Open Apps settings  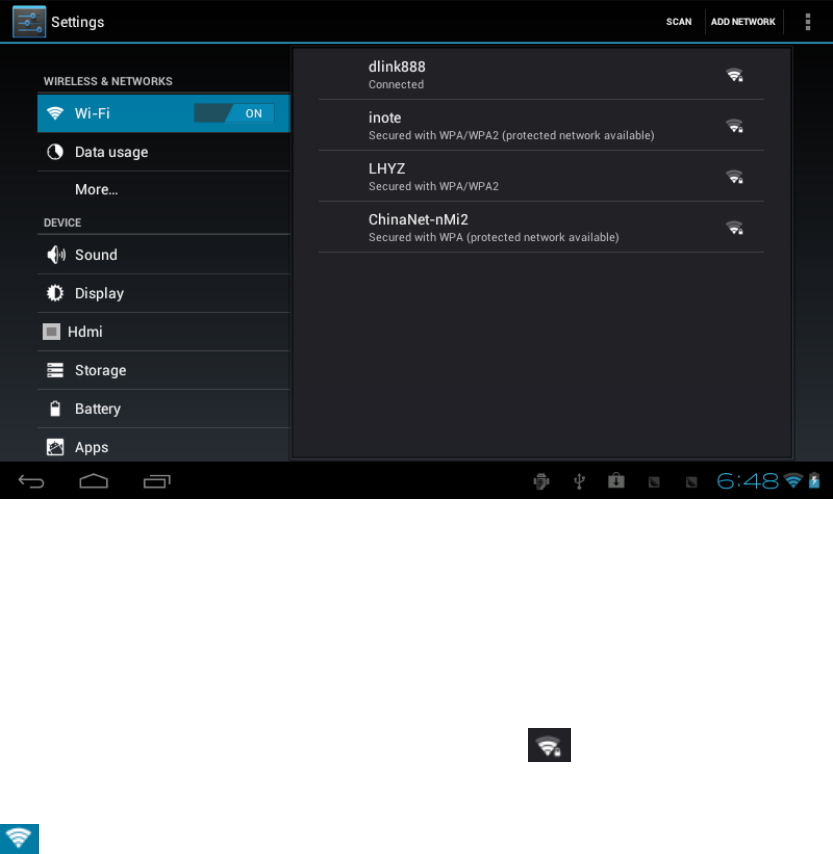click(163, 447)
